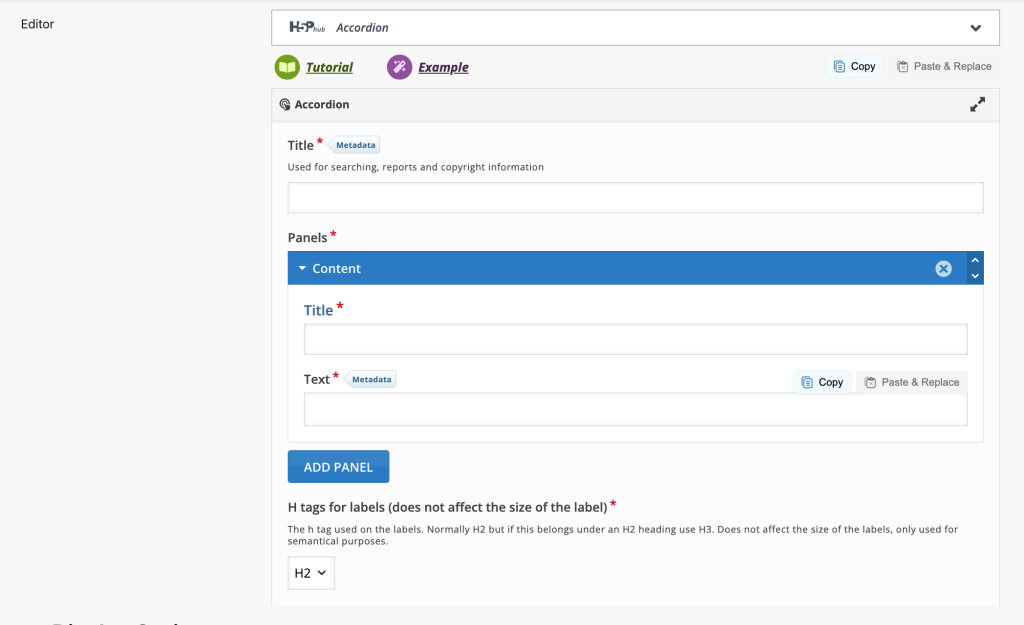Click the Copy button beside Text
Image resolution: width=1024 pixels, height=625 pixels.
click(822, 382)
